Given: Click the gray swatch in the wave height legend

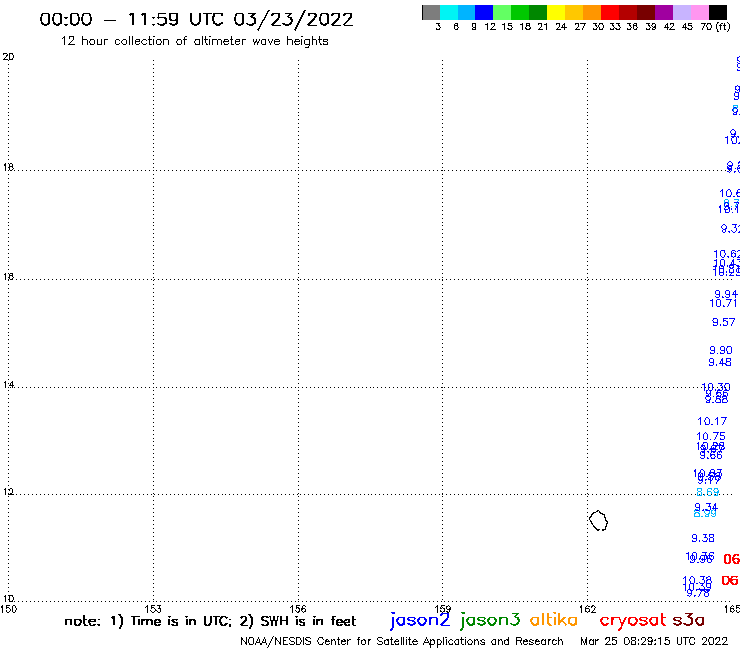Looking at the screenshot, I should click(431, 12).
